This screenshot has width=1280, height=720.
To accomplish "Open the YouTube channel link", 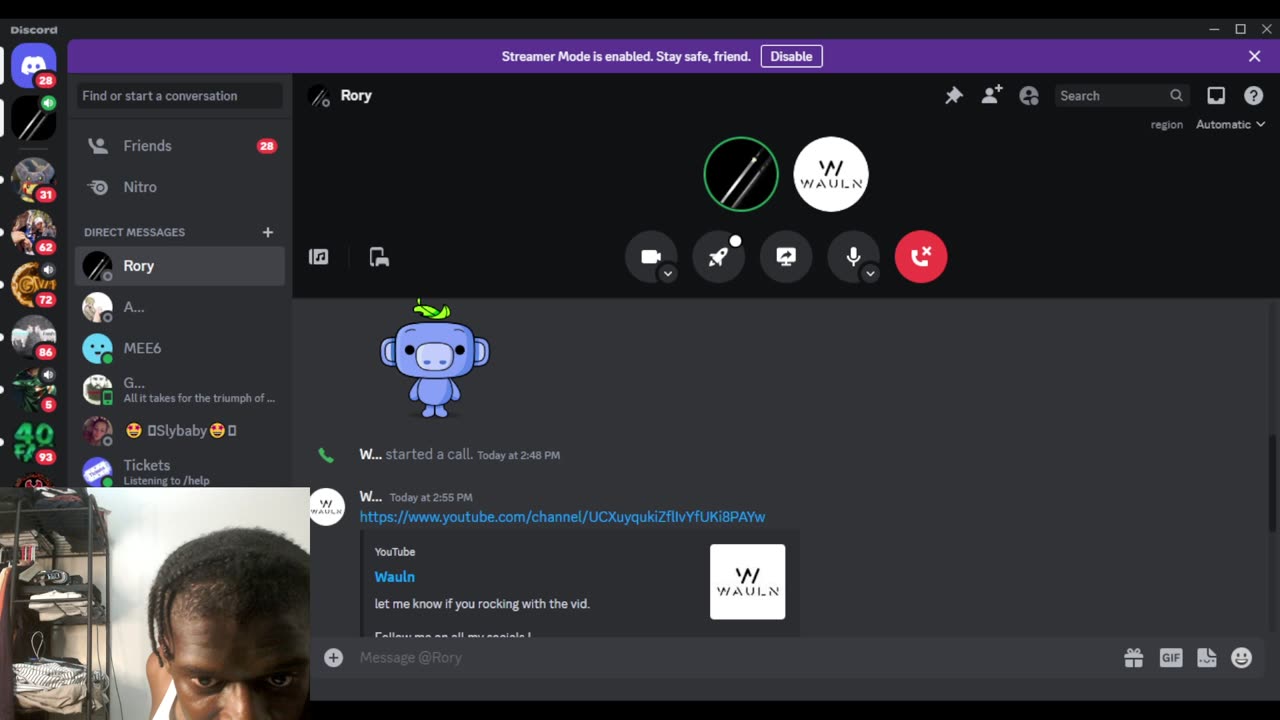I will point(562,517).
